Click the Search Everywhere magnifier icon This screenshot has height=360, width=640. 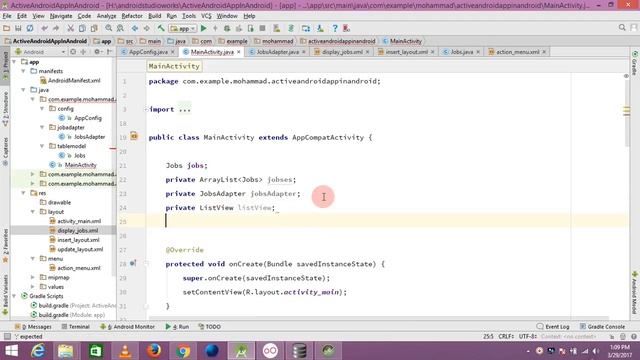[622, 27]
